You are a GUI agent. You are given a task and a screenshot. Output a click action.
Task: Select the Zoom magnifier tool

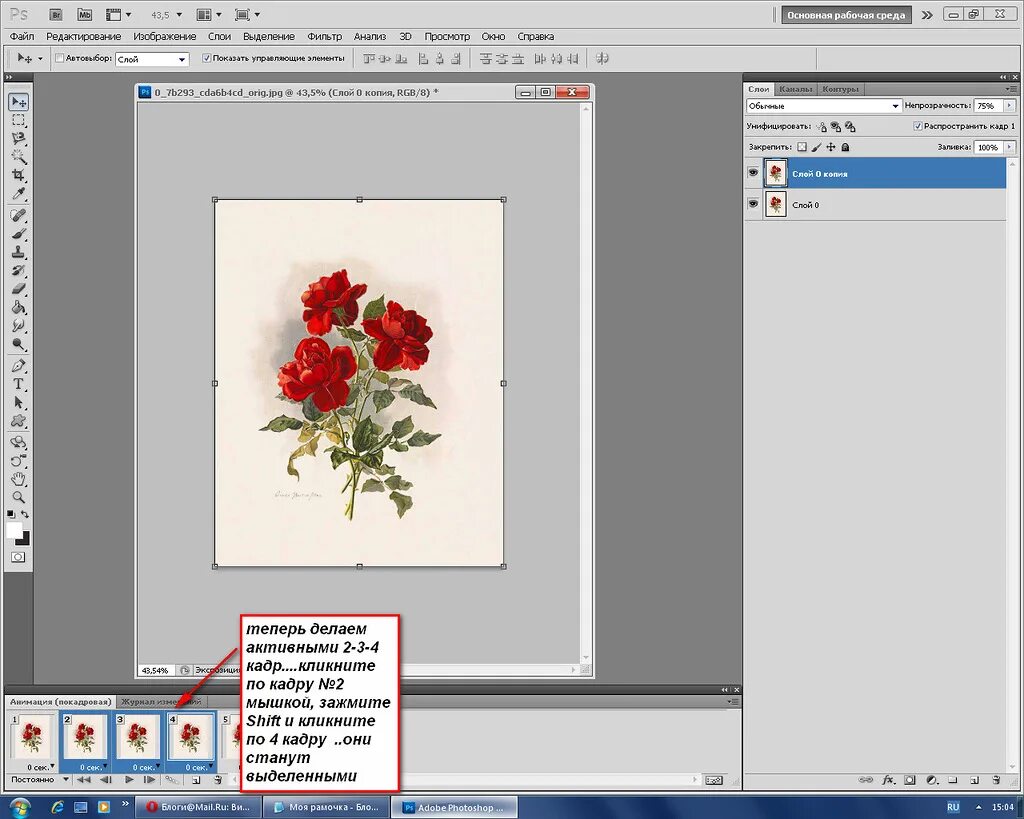click(18, 498)
